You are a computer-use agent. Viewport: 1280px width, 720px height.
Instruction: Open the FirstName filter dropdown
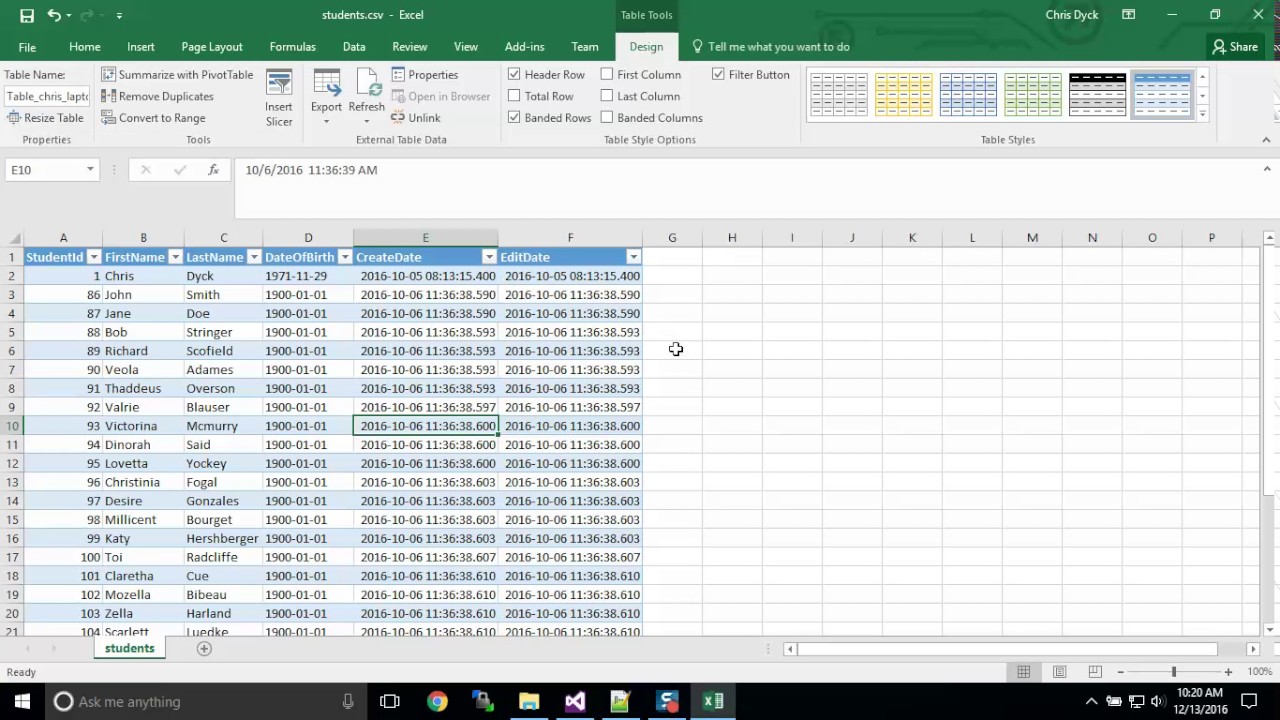click(x=175, y=257)
